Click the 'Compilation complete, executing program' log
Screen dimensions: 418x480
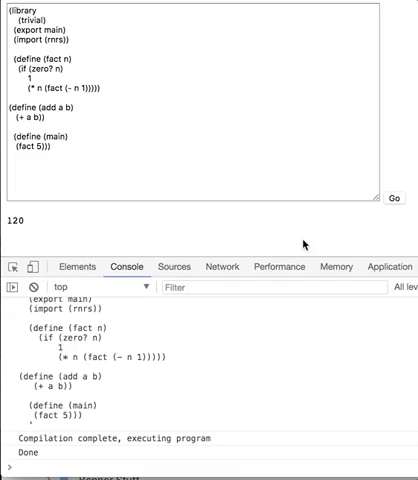114,438
